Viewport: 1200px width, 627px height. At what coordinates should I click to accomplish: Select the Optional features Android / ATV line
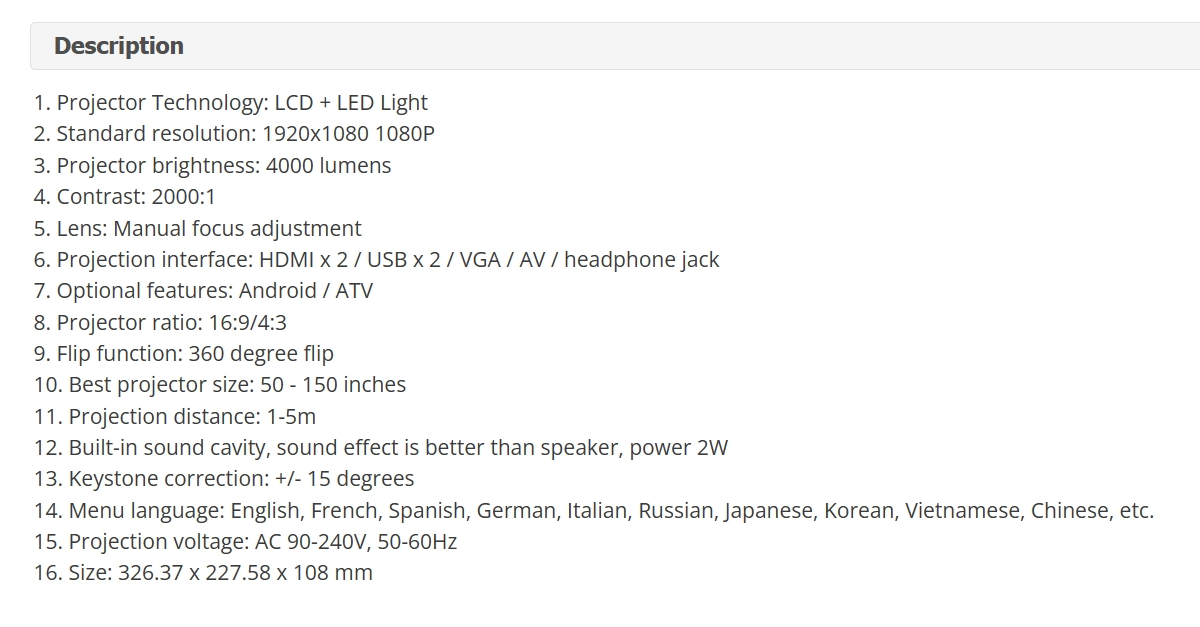tap(204, 291)
